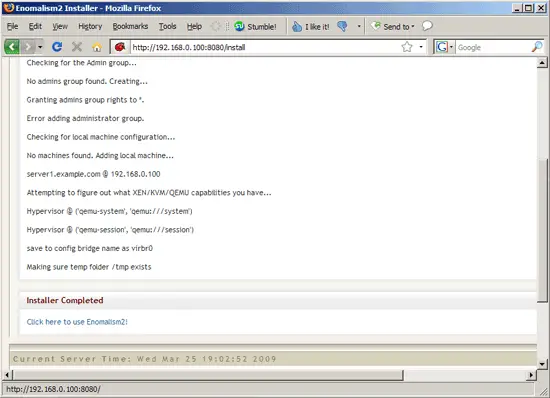
Task: Go back with the green back arrow
Action: [12, 47]
